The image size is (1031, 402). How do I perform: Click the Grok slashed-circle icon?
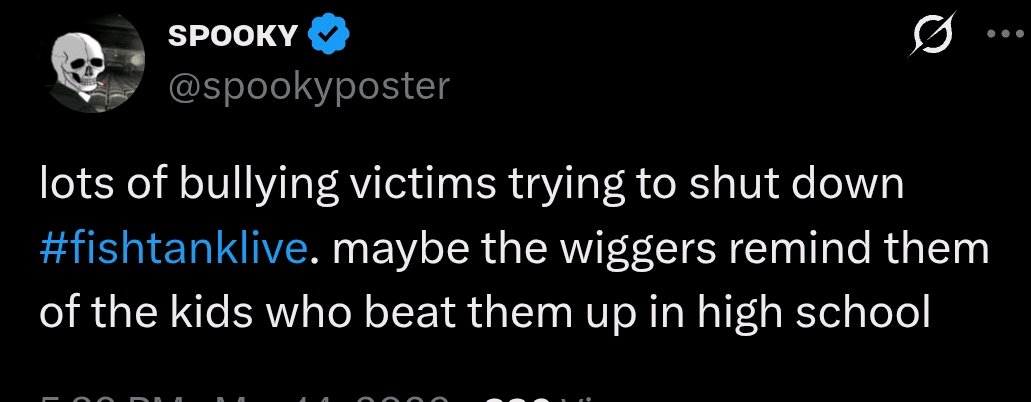(x=931, y=36)
